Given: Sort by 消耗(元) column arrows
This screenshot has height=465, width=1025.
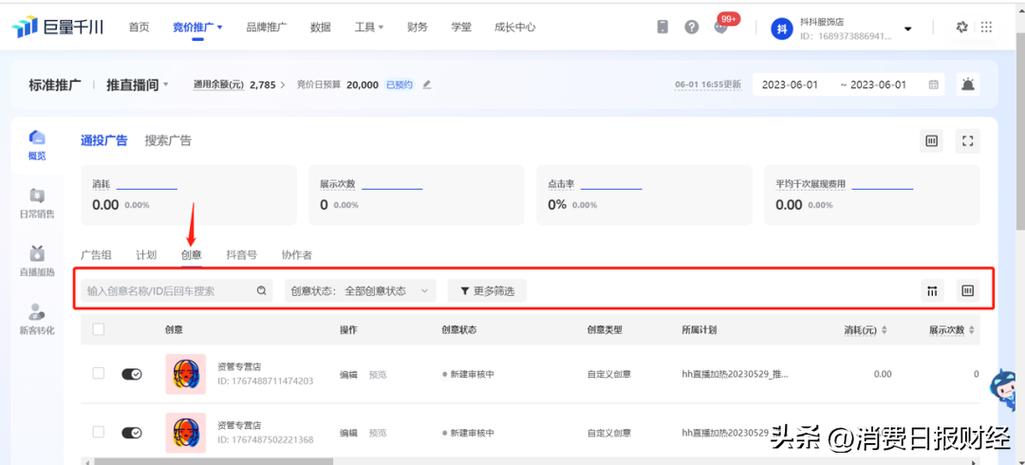Looking at the screenshot, I should pyautogui.click(x=884, y=330).
